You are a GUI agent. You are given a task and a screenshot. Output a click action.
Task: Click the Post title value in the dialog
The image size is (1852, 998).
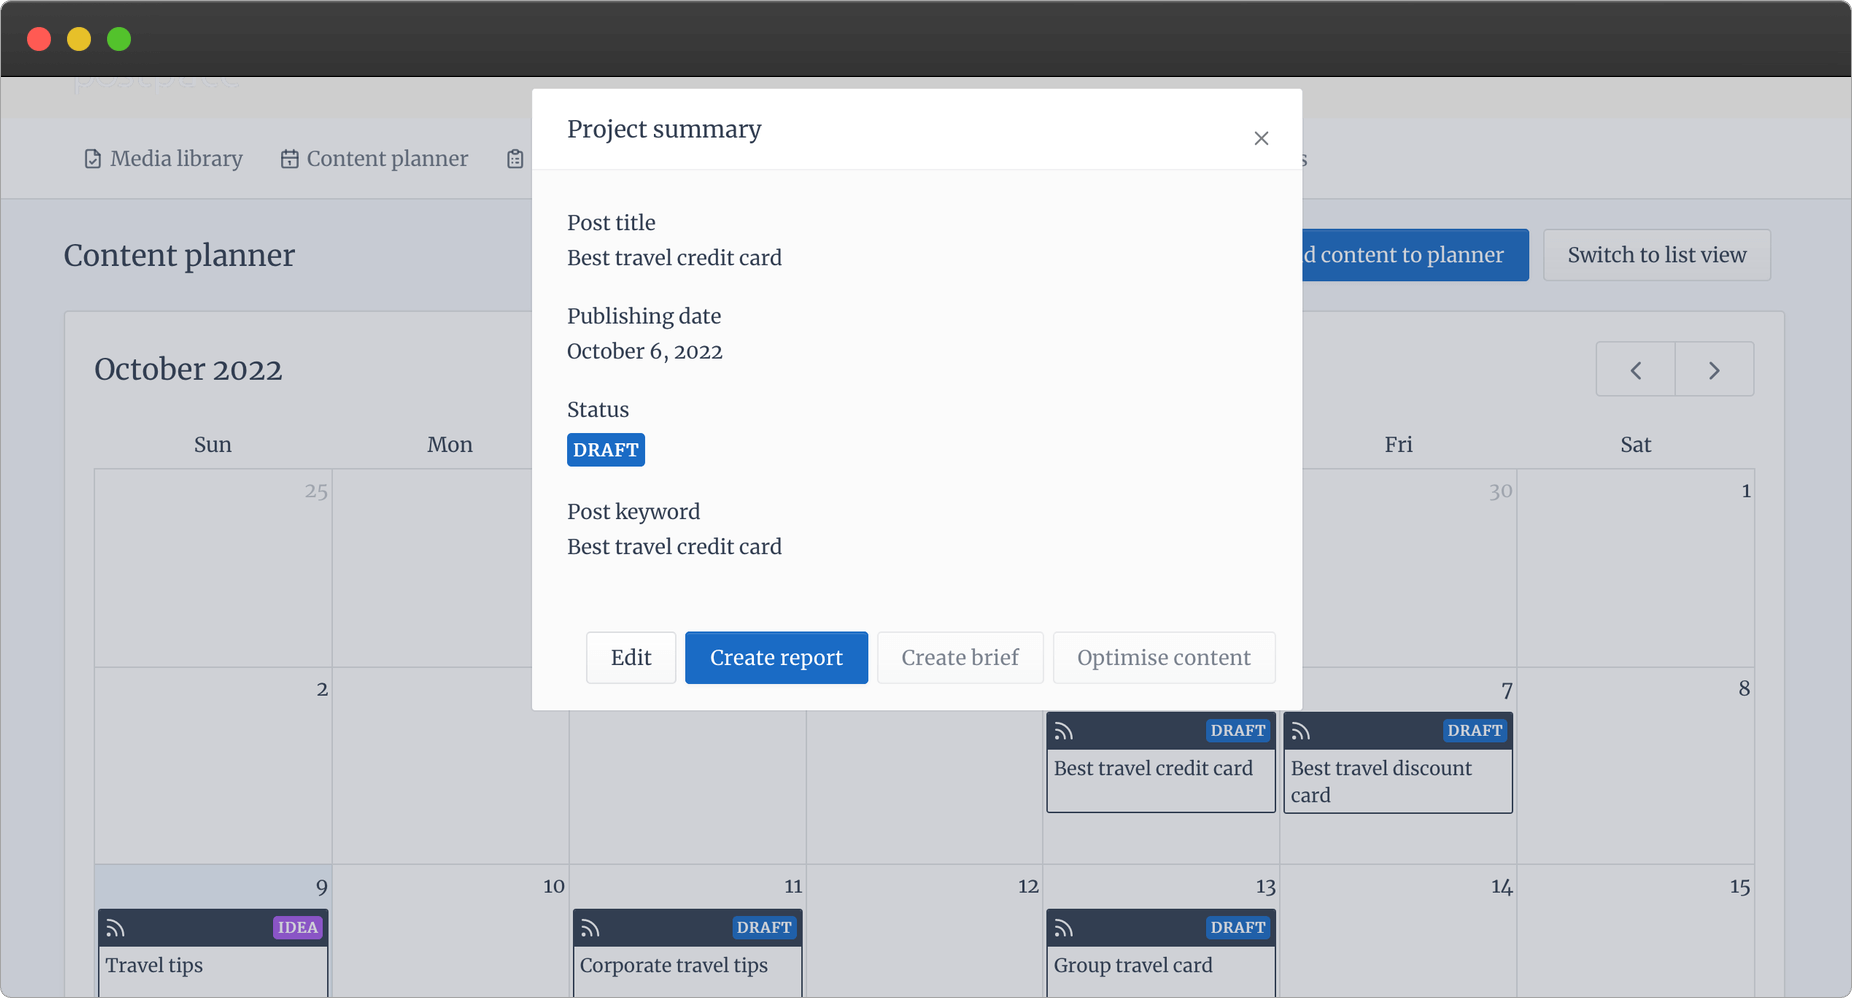(675, 257)
